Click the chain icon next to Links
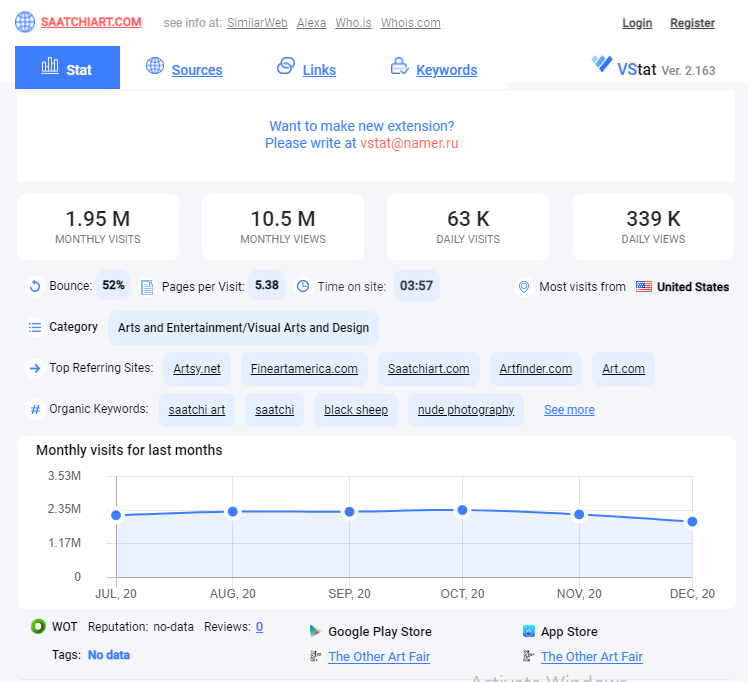 coord(286,65)
